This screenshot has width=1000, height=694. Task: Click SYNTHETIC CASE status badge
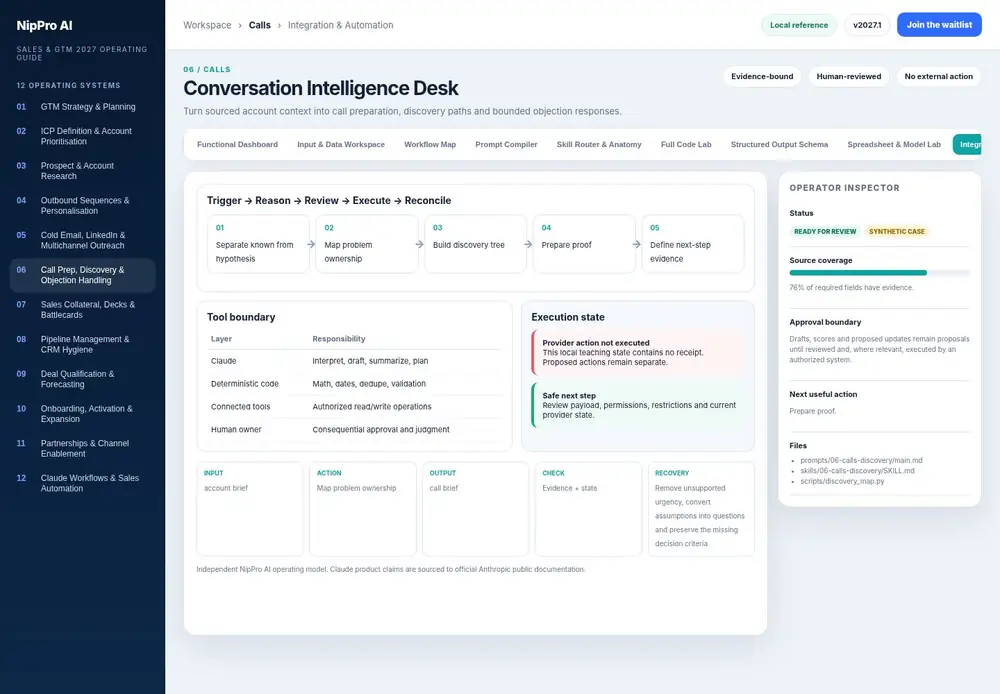896,232
